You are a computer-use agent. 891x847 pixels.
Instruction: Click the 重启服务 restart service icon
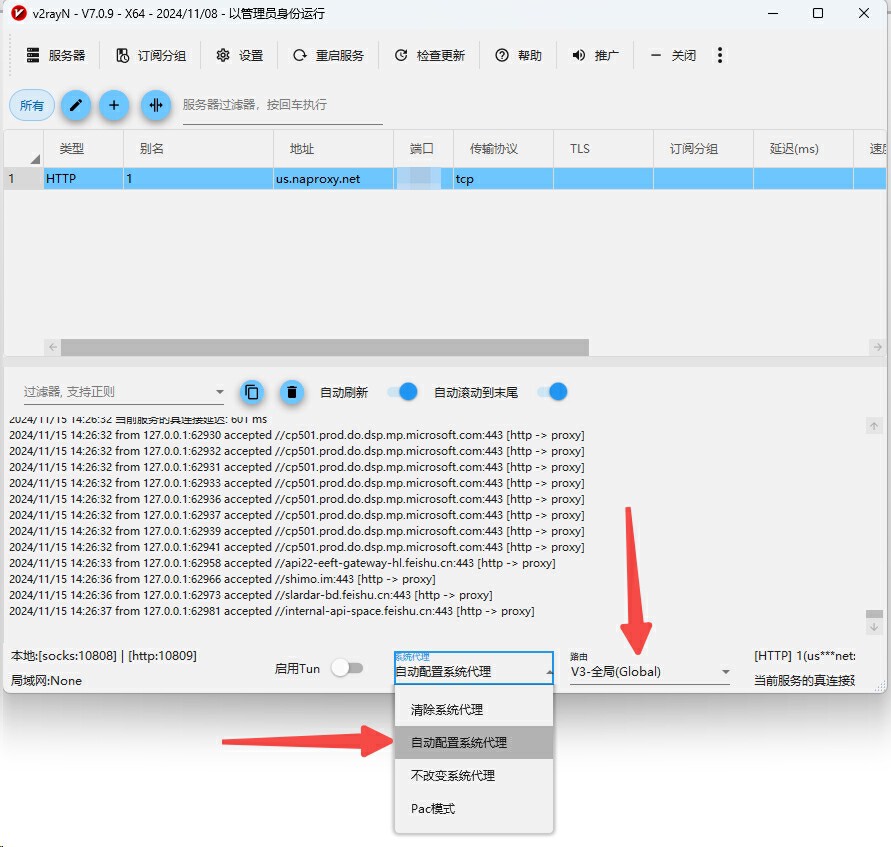299,55
